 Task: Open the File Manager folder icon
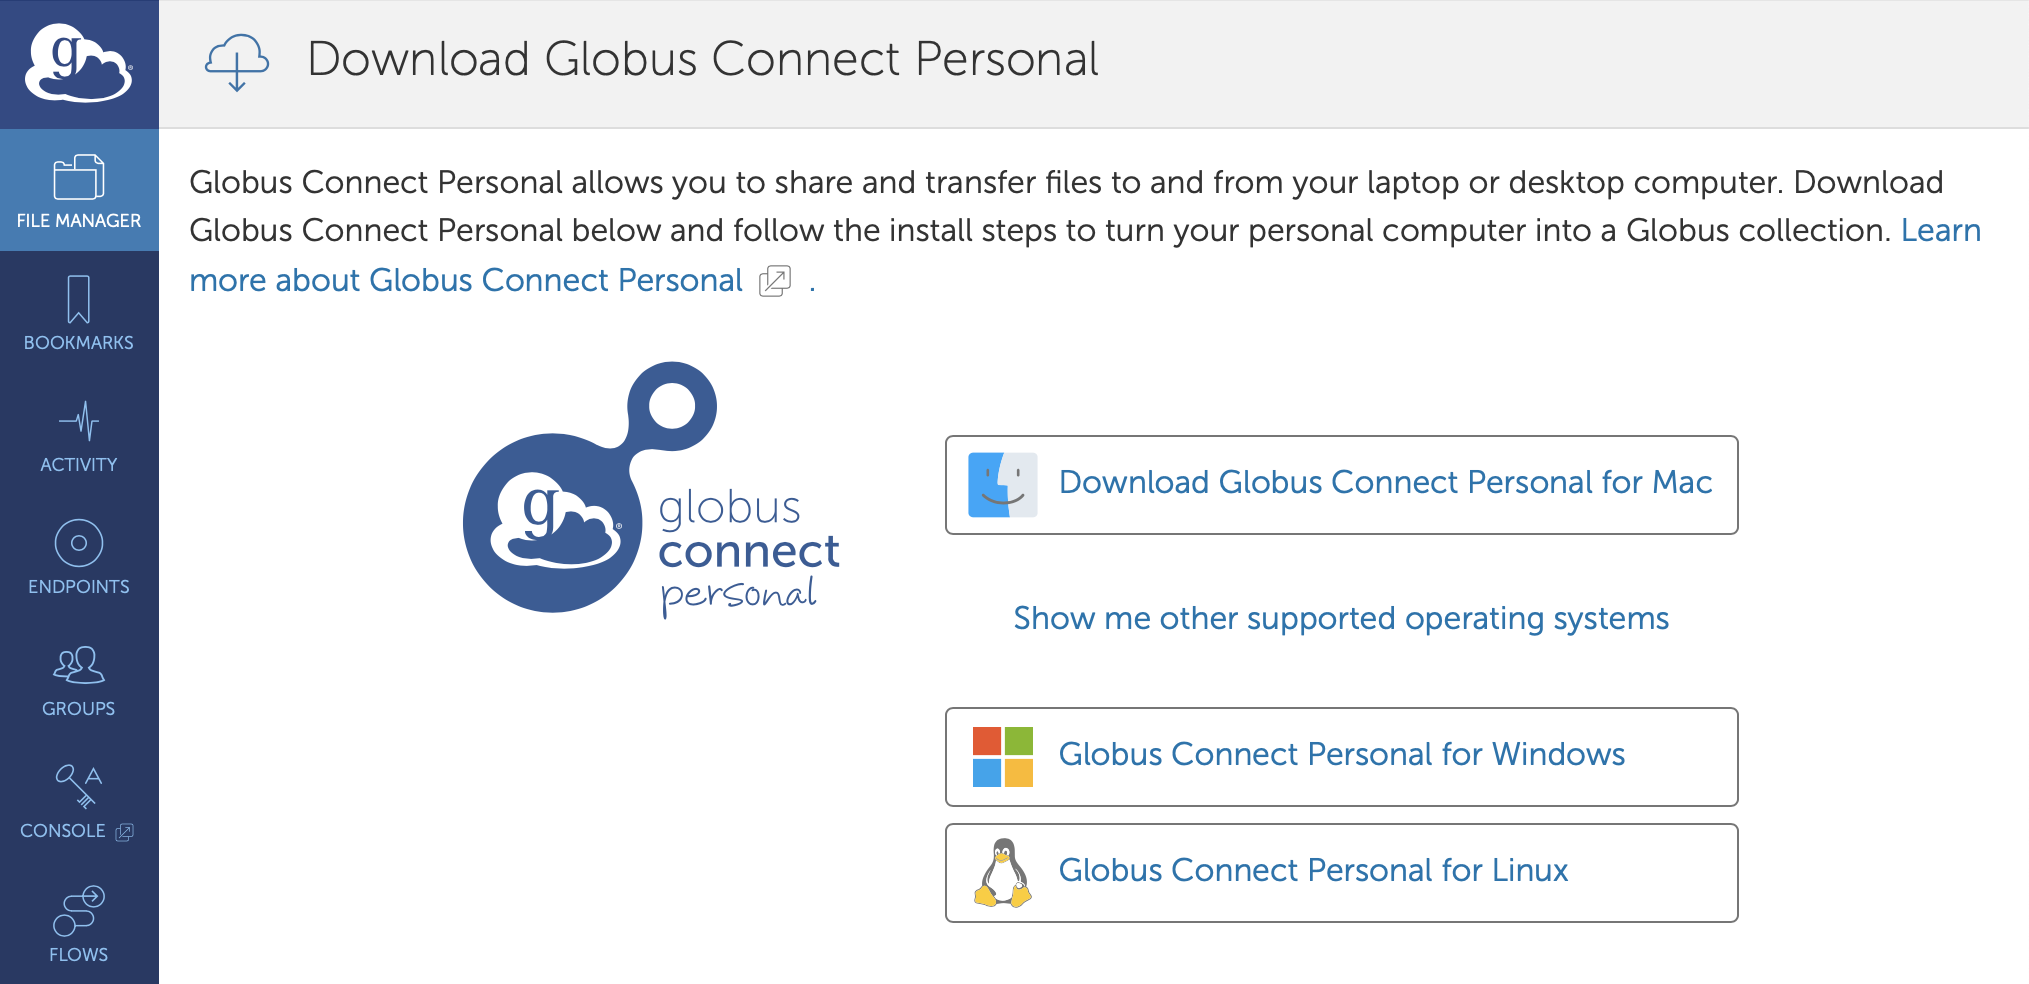(79, 177)
